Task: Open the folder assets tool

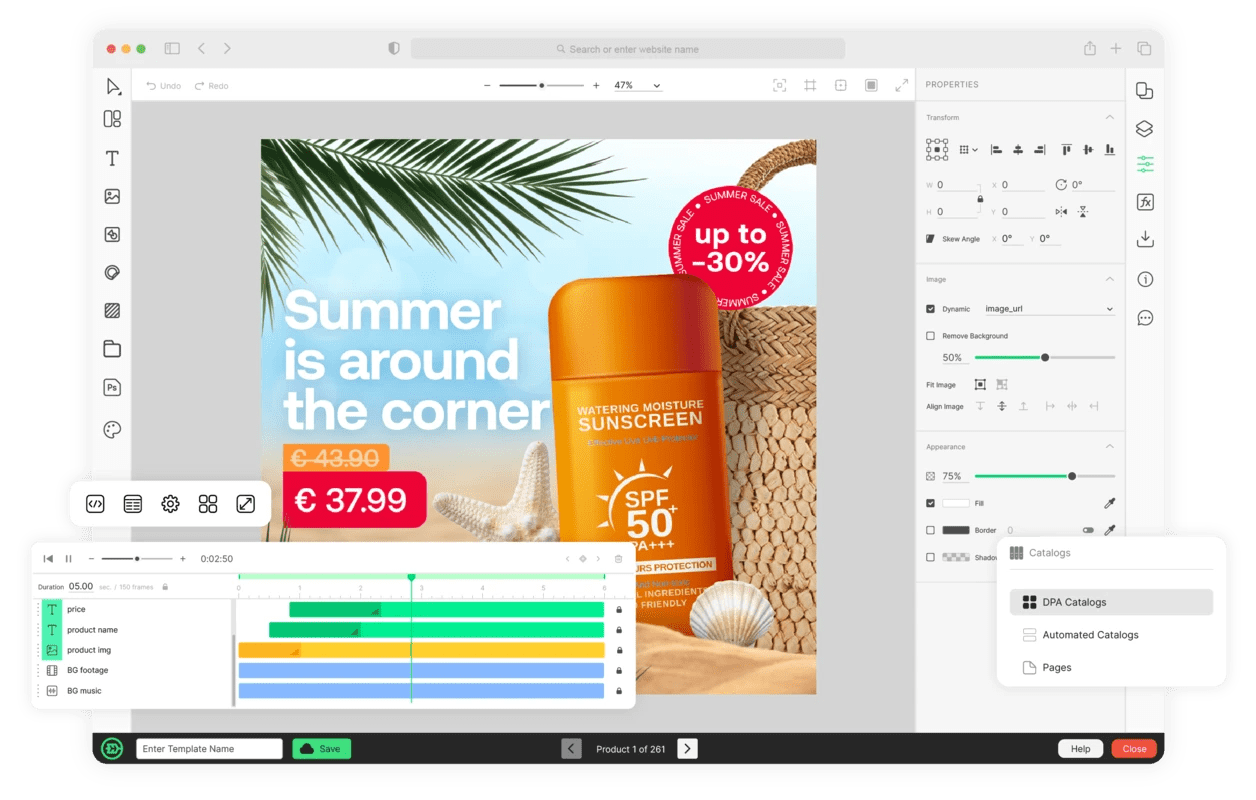Action: pyautogui.click(x=112, y=349)
